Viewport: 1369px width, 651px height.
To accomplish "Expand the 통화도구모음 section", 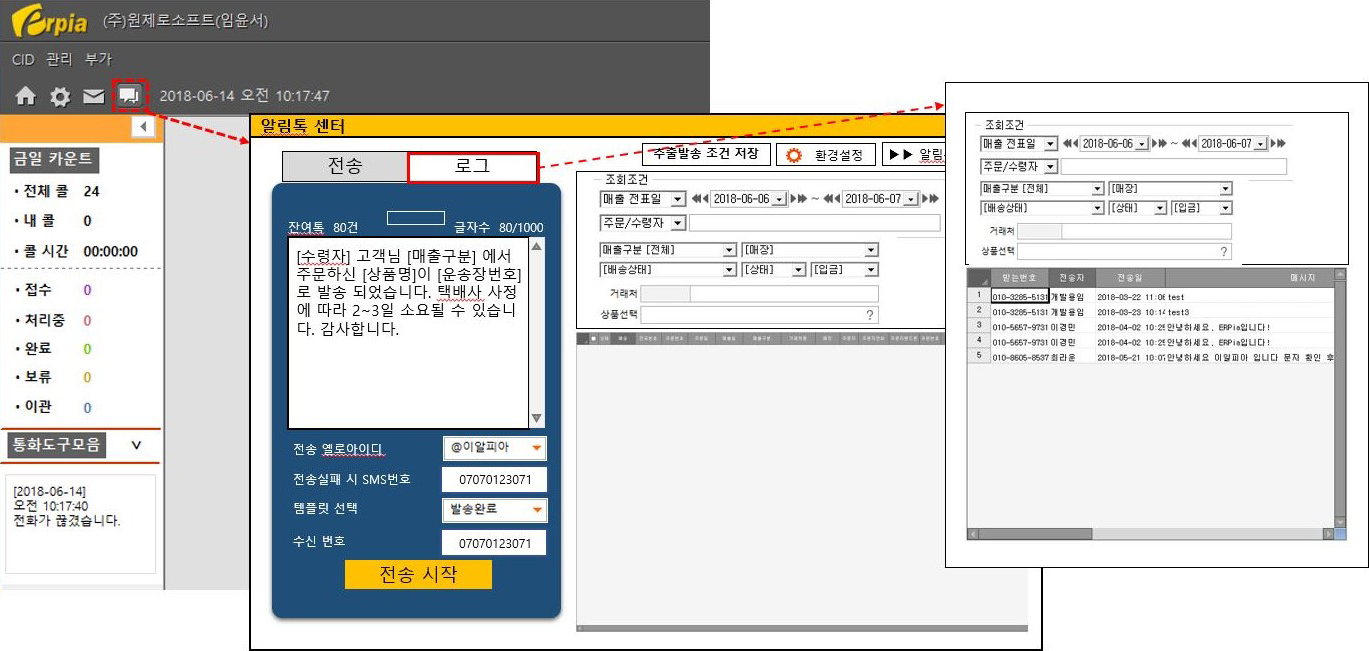I will pyautogui.click(x=137, y=445).
